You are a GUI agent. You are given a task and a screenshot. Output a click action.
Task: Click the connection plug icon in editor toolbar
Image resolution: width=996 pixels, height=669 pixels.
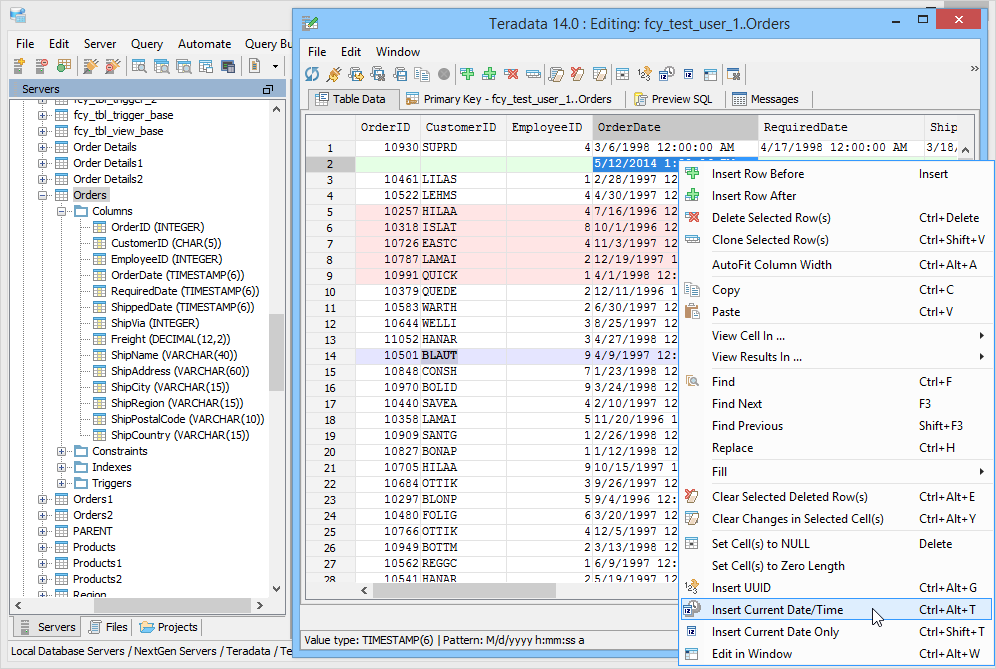(x=333, y=74)
